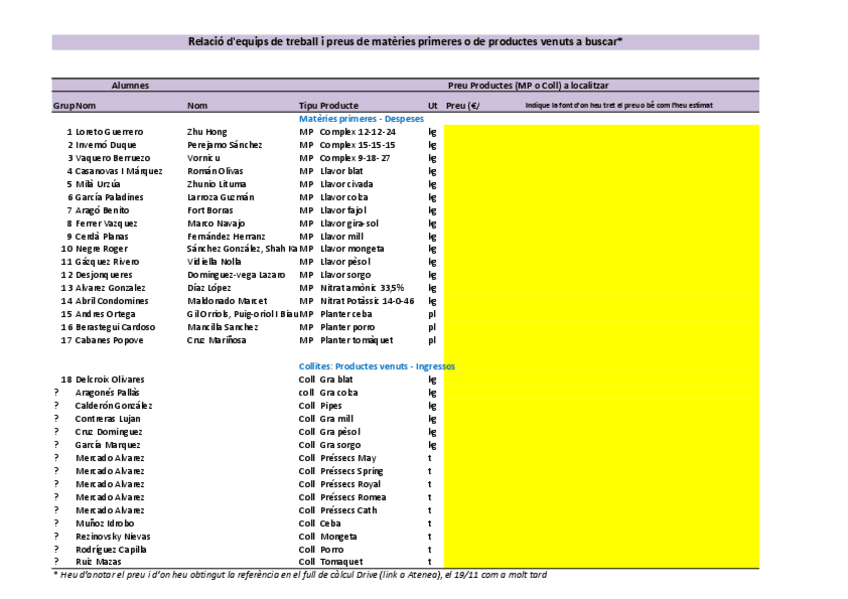Select the cell "Aragonés Pallàs"
The width and height of the screenshot is (848, 599).
click(x=107, y=392)
